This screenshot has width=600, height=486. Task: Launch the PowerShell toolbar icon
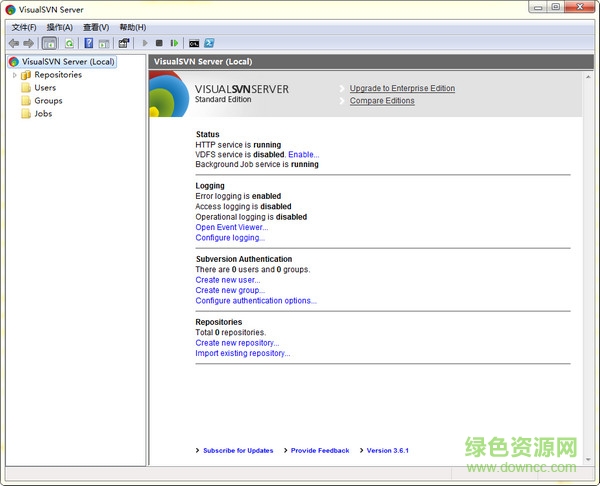pos(209,43)
